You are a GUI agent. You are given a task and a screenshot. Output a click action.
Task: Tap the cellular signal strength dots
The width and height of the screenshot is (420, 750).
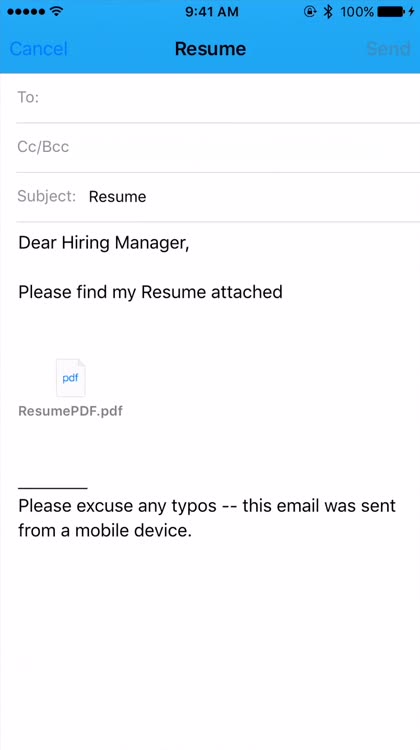(26, 12)
